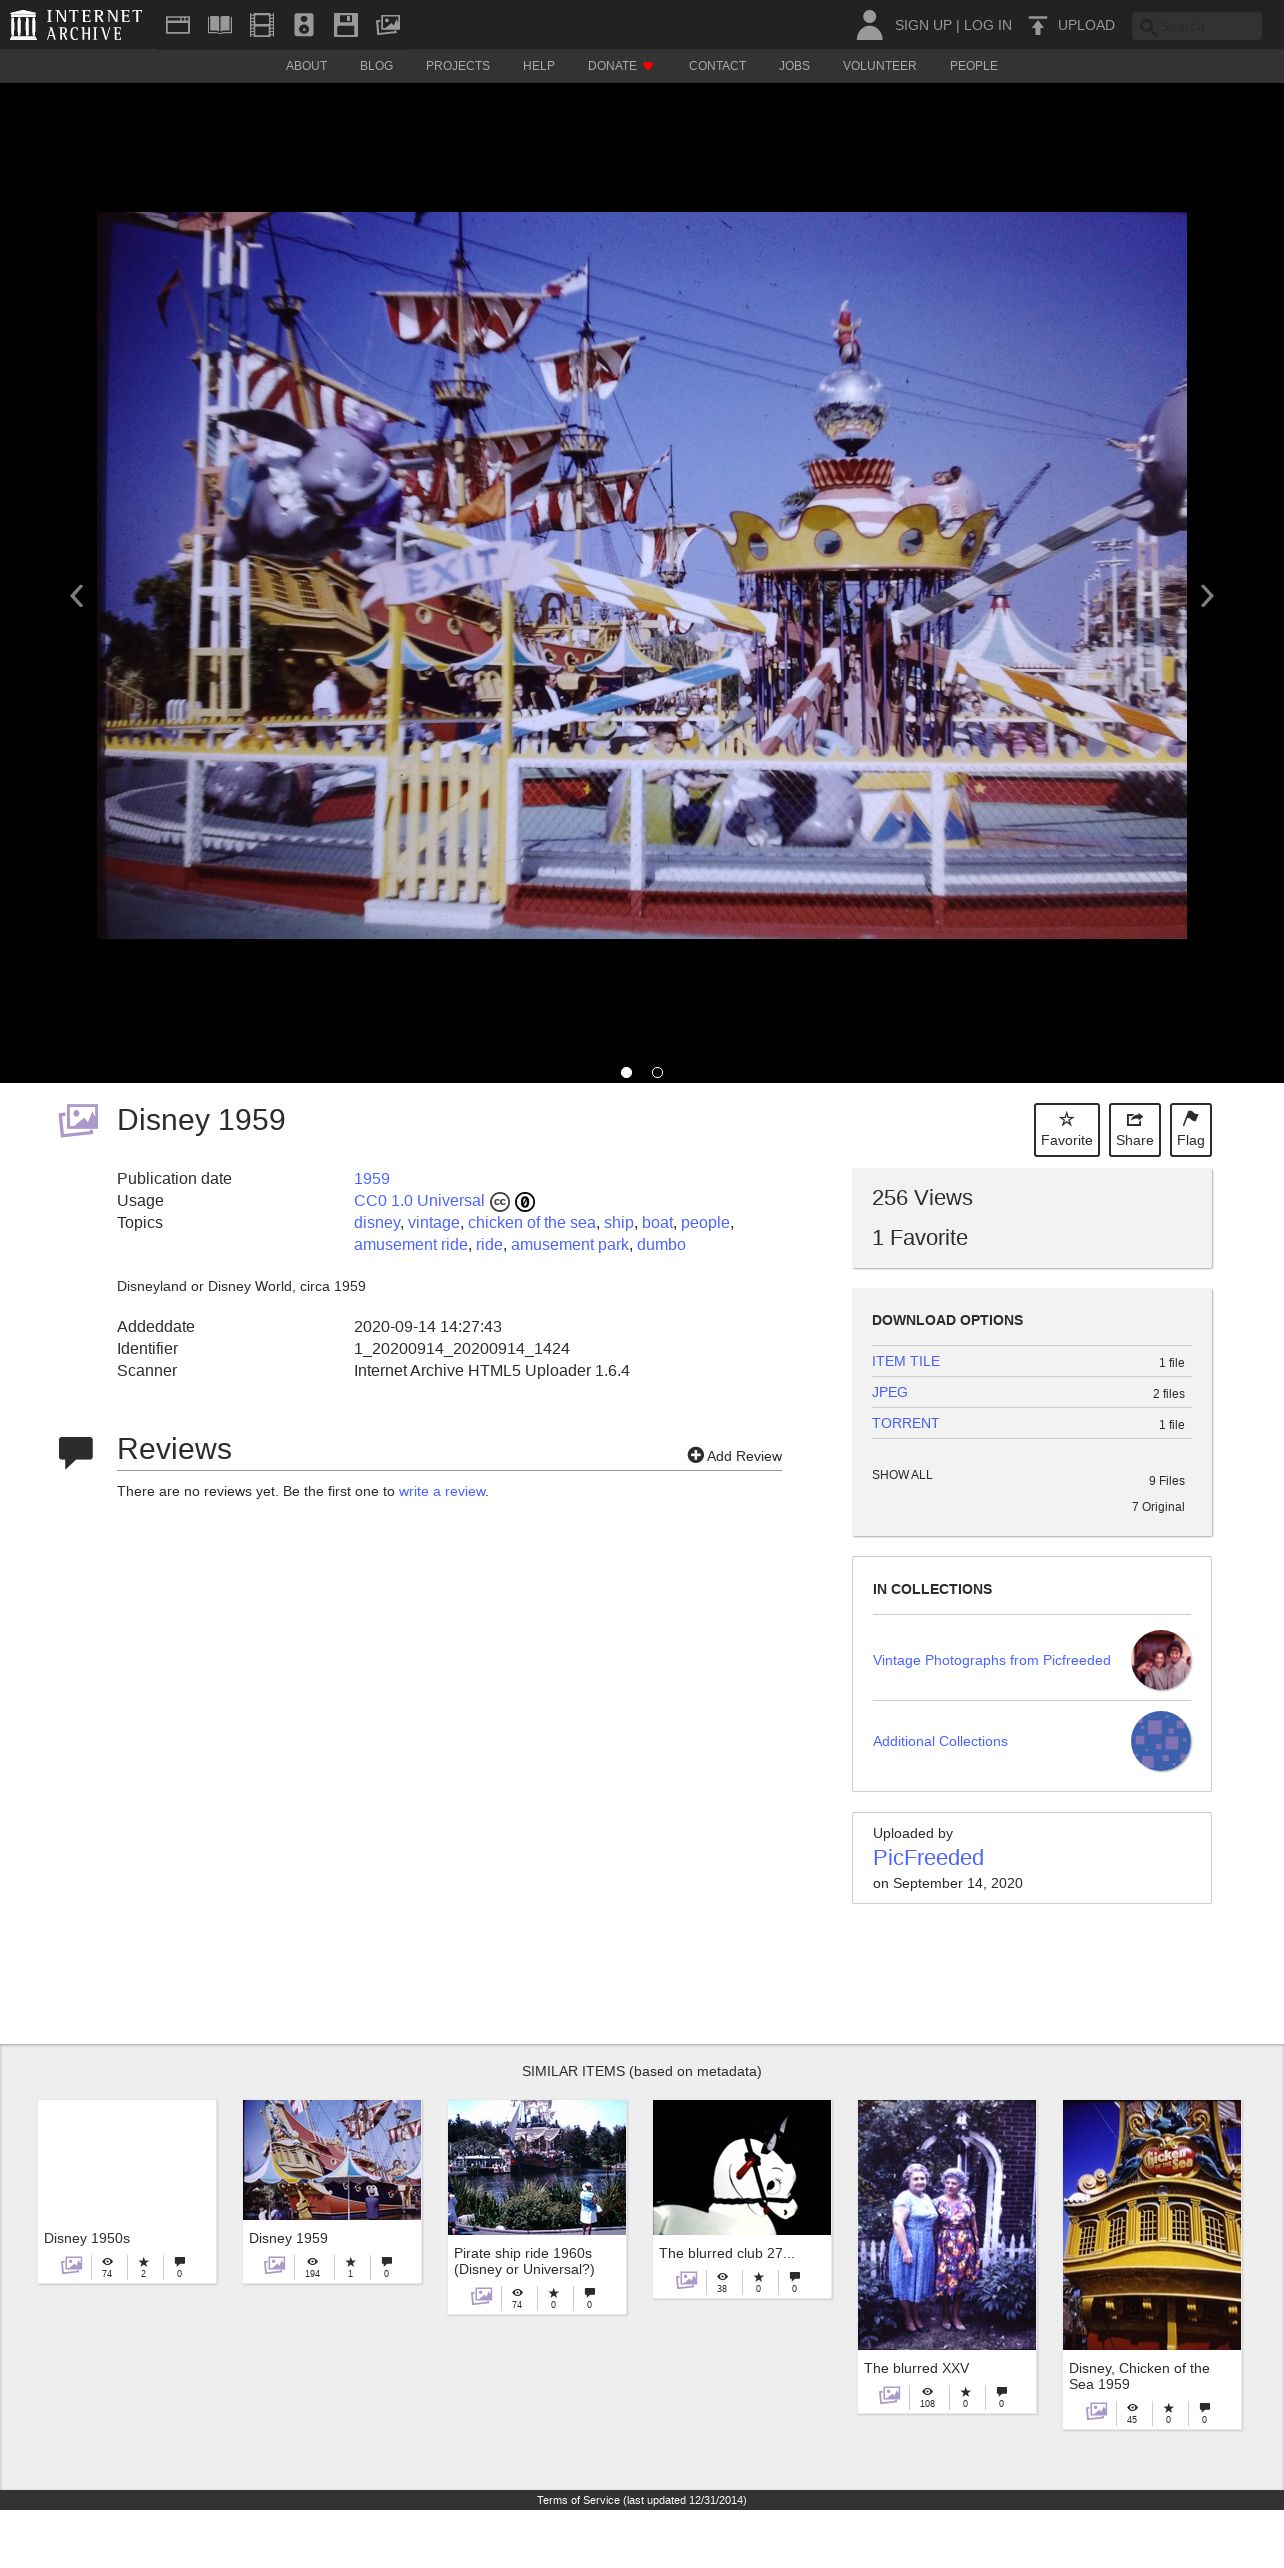Open similar item 'Disney 1959' thumbnail
The image size is (1284, 2568).
coord(332,2159)
